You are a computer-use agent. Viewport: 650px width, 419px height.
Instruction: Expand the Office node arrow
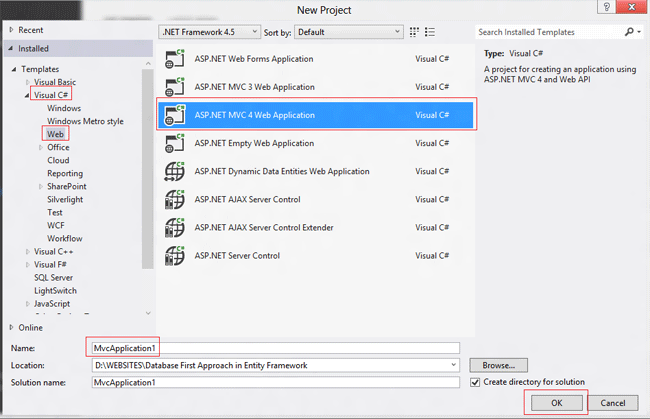click(41, 148)
